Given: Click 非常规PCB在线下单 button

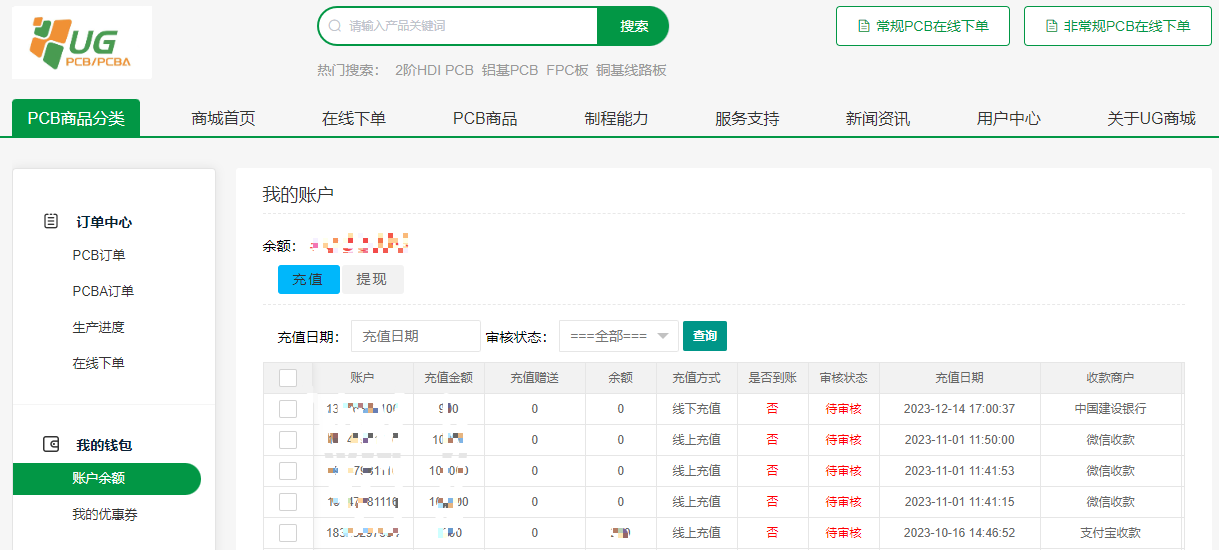Looking at the screenshot, I should point(1118,26).
